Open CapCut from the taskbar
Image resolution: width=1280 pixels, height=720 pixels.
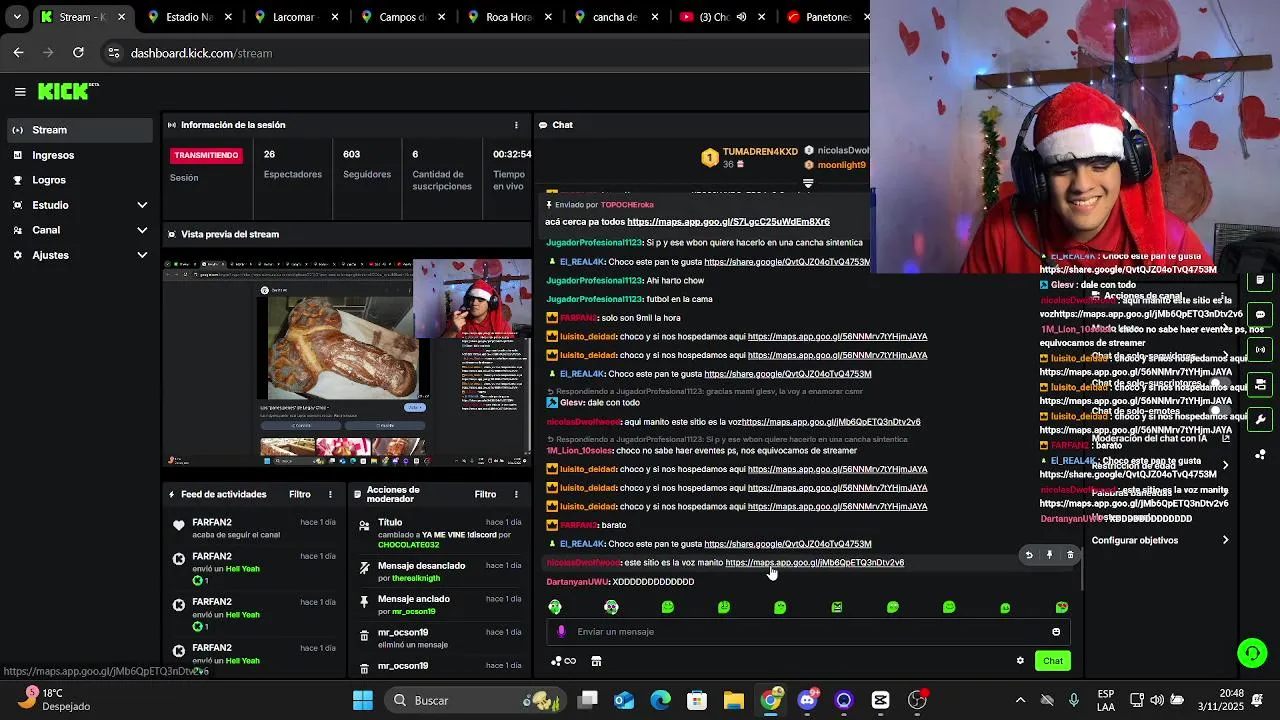(880, 700)
